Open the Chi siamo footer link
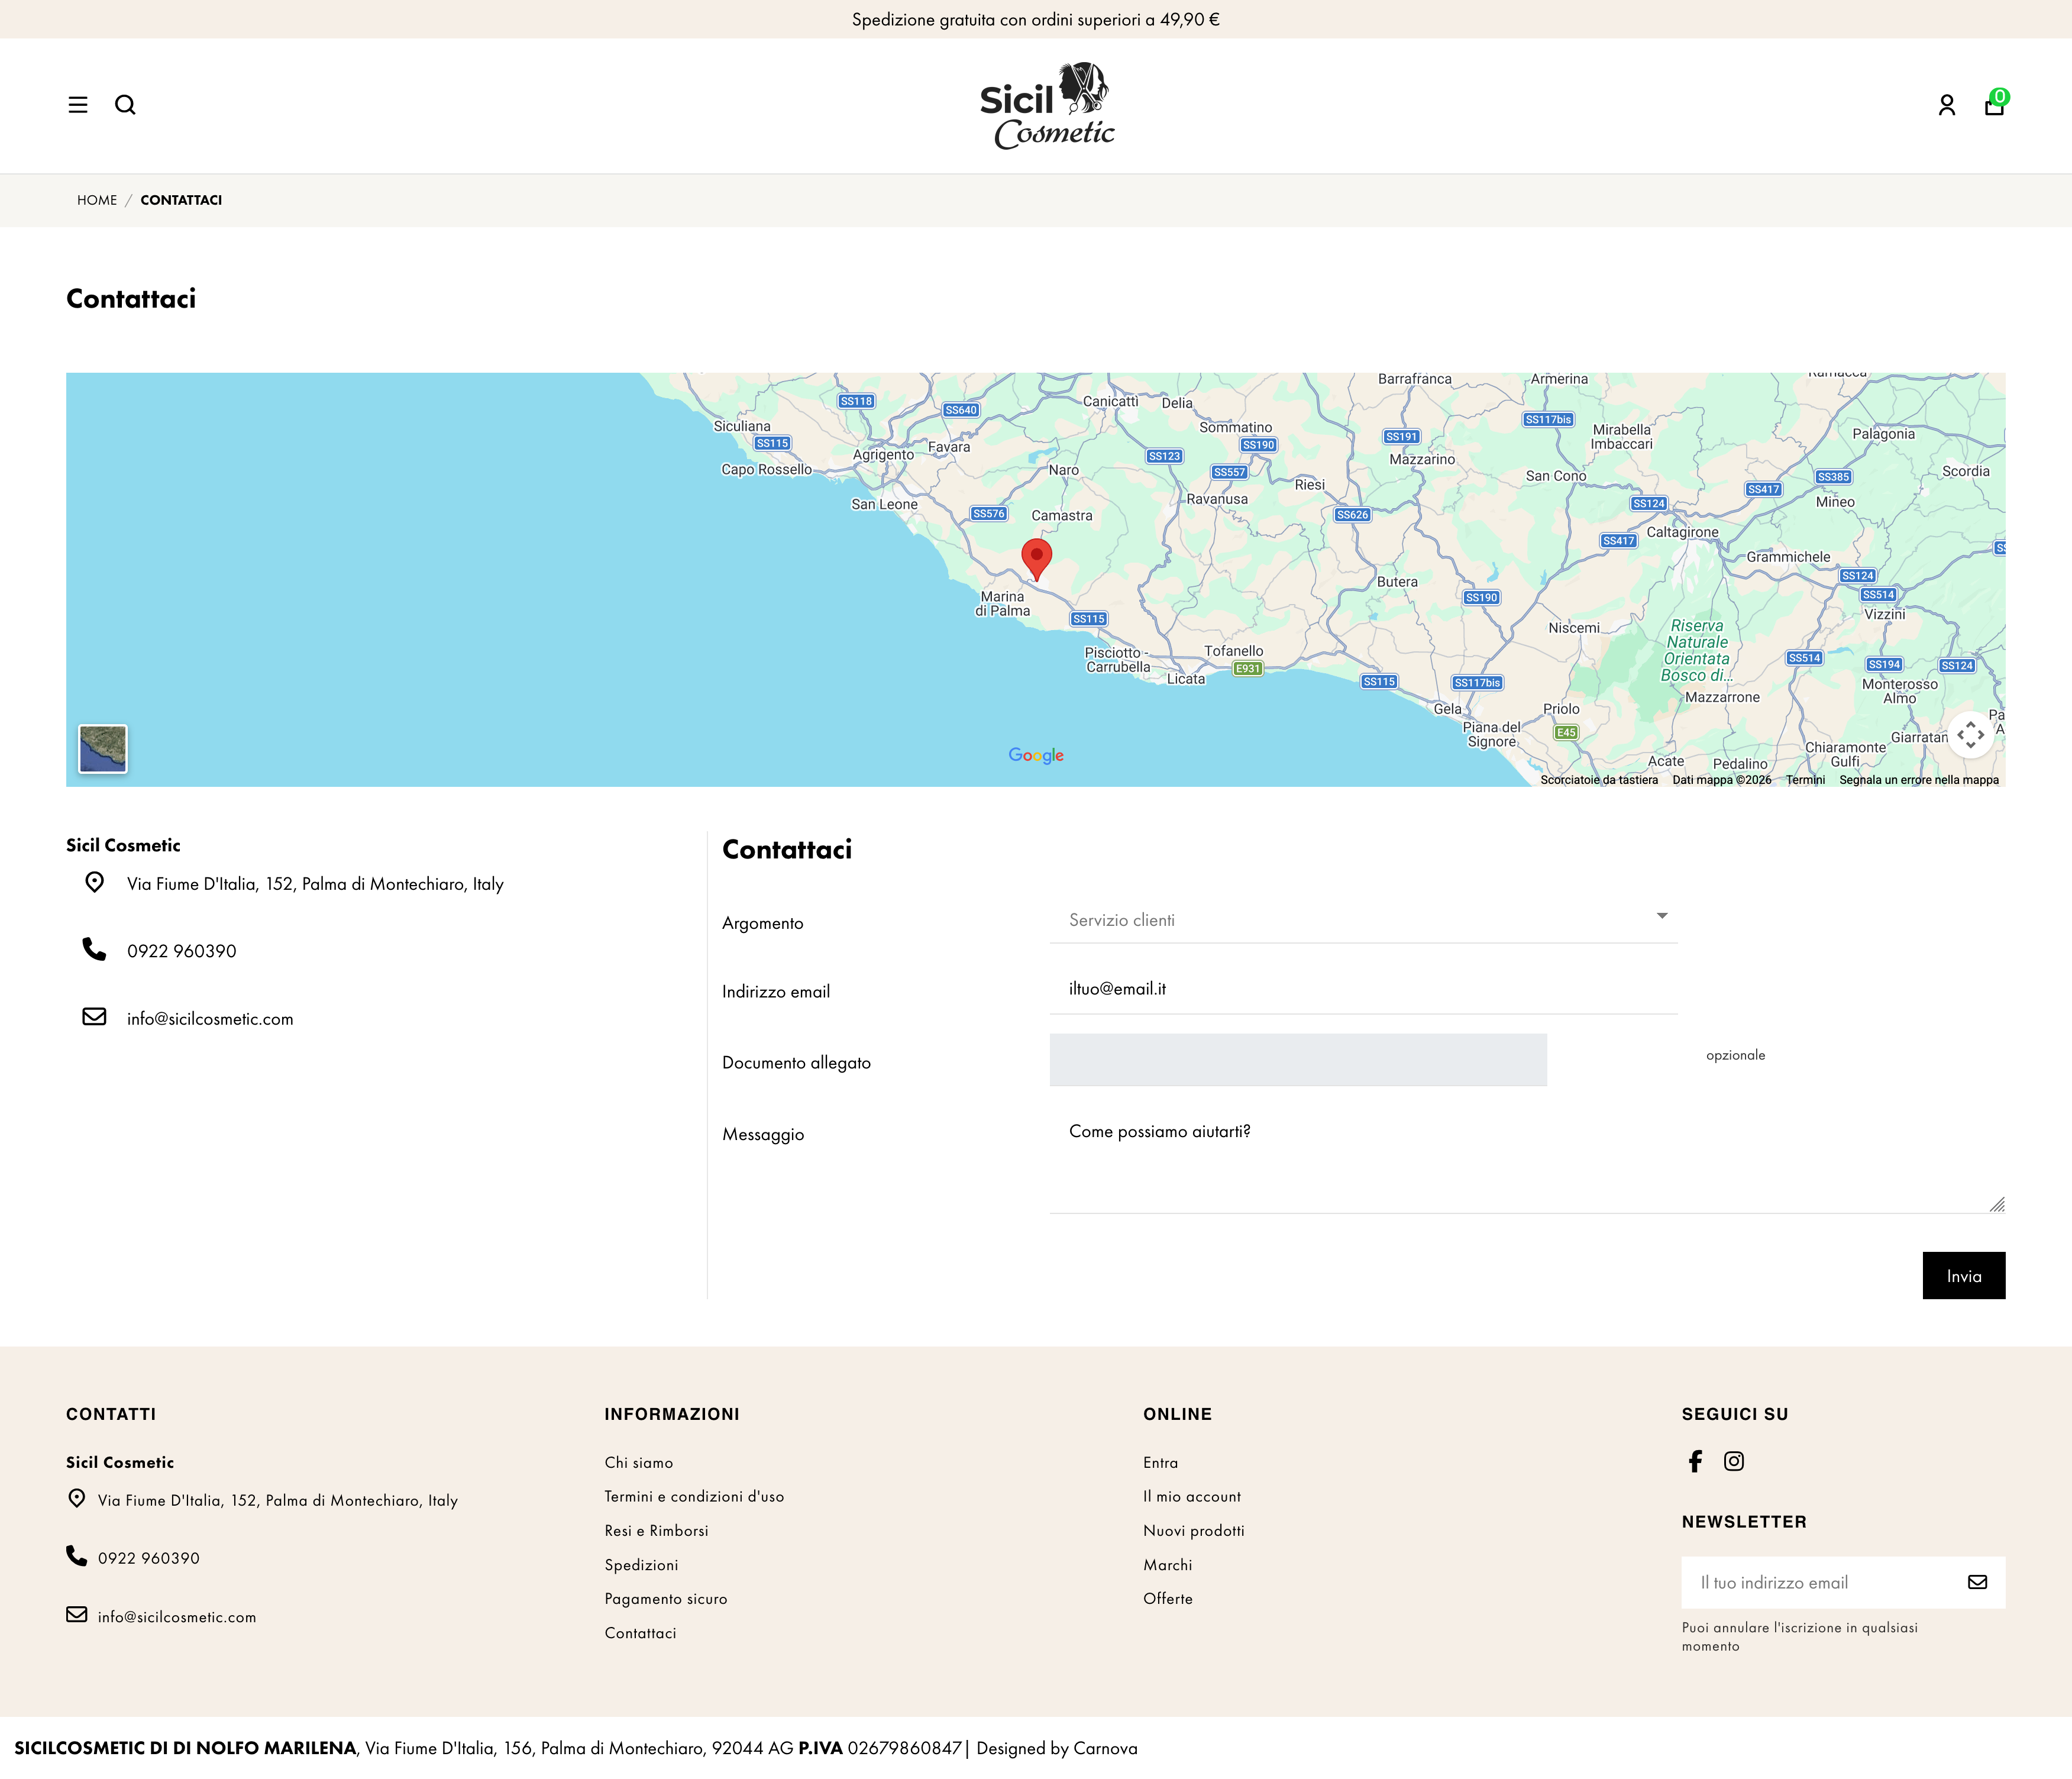Screen dimensions: 2072x1779 coord(639,1462)
